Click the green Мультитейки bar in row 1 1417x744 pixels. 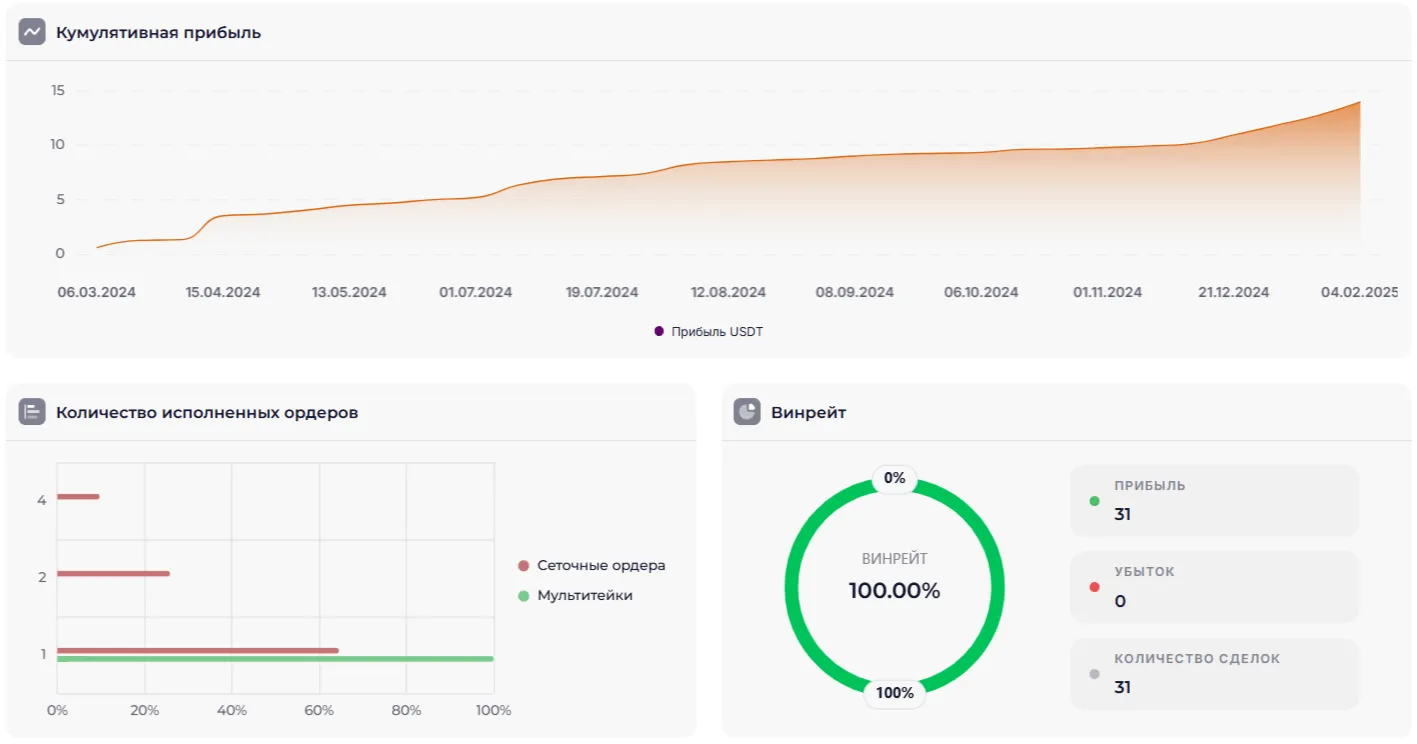pos(275,659)
